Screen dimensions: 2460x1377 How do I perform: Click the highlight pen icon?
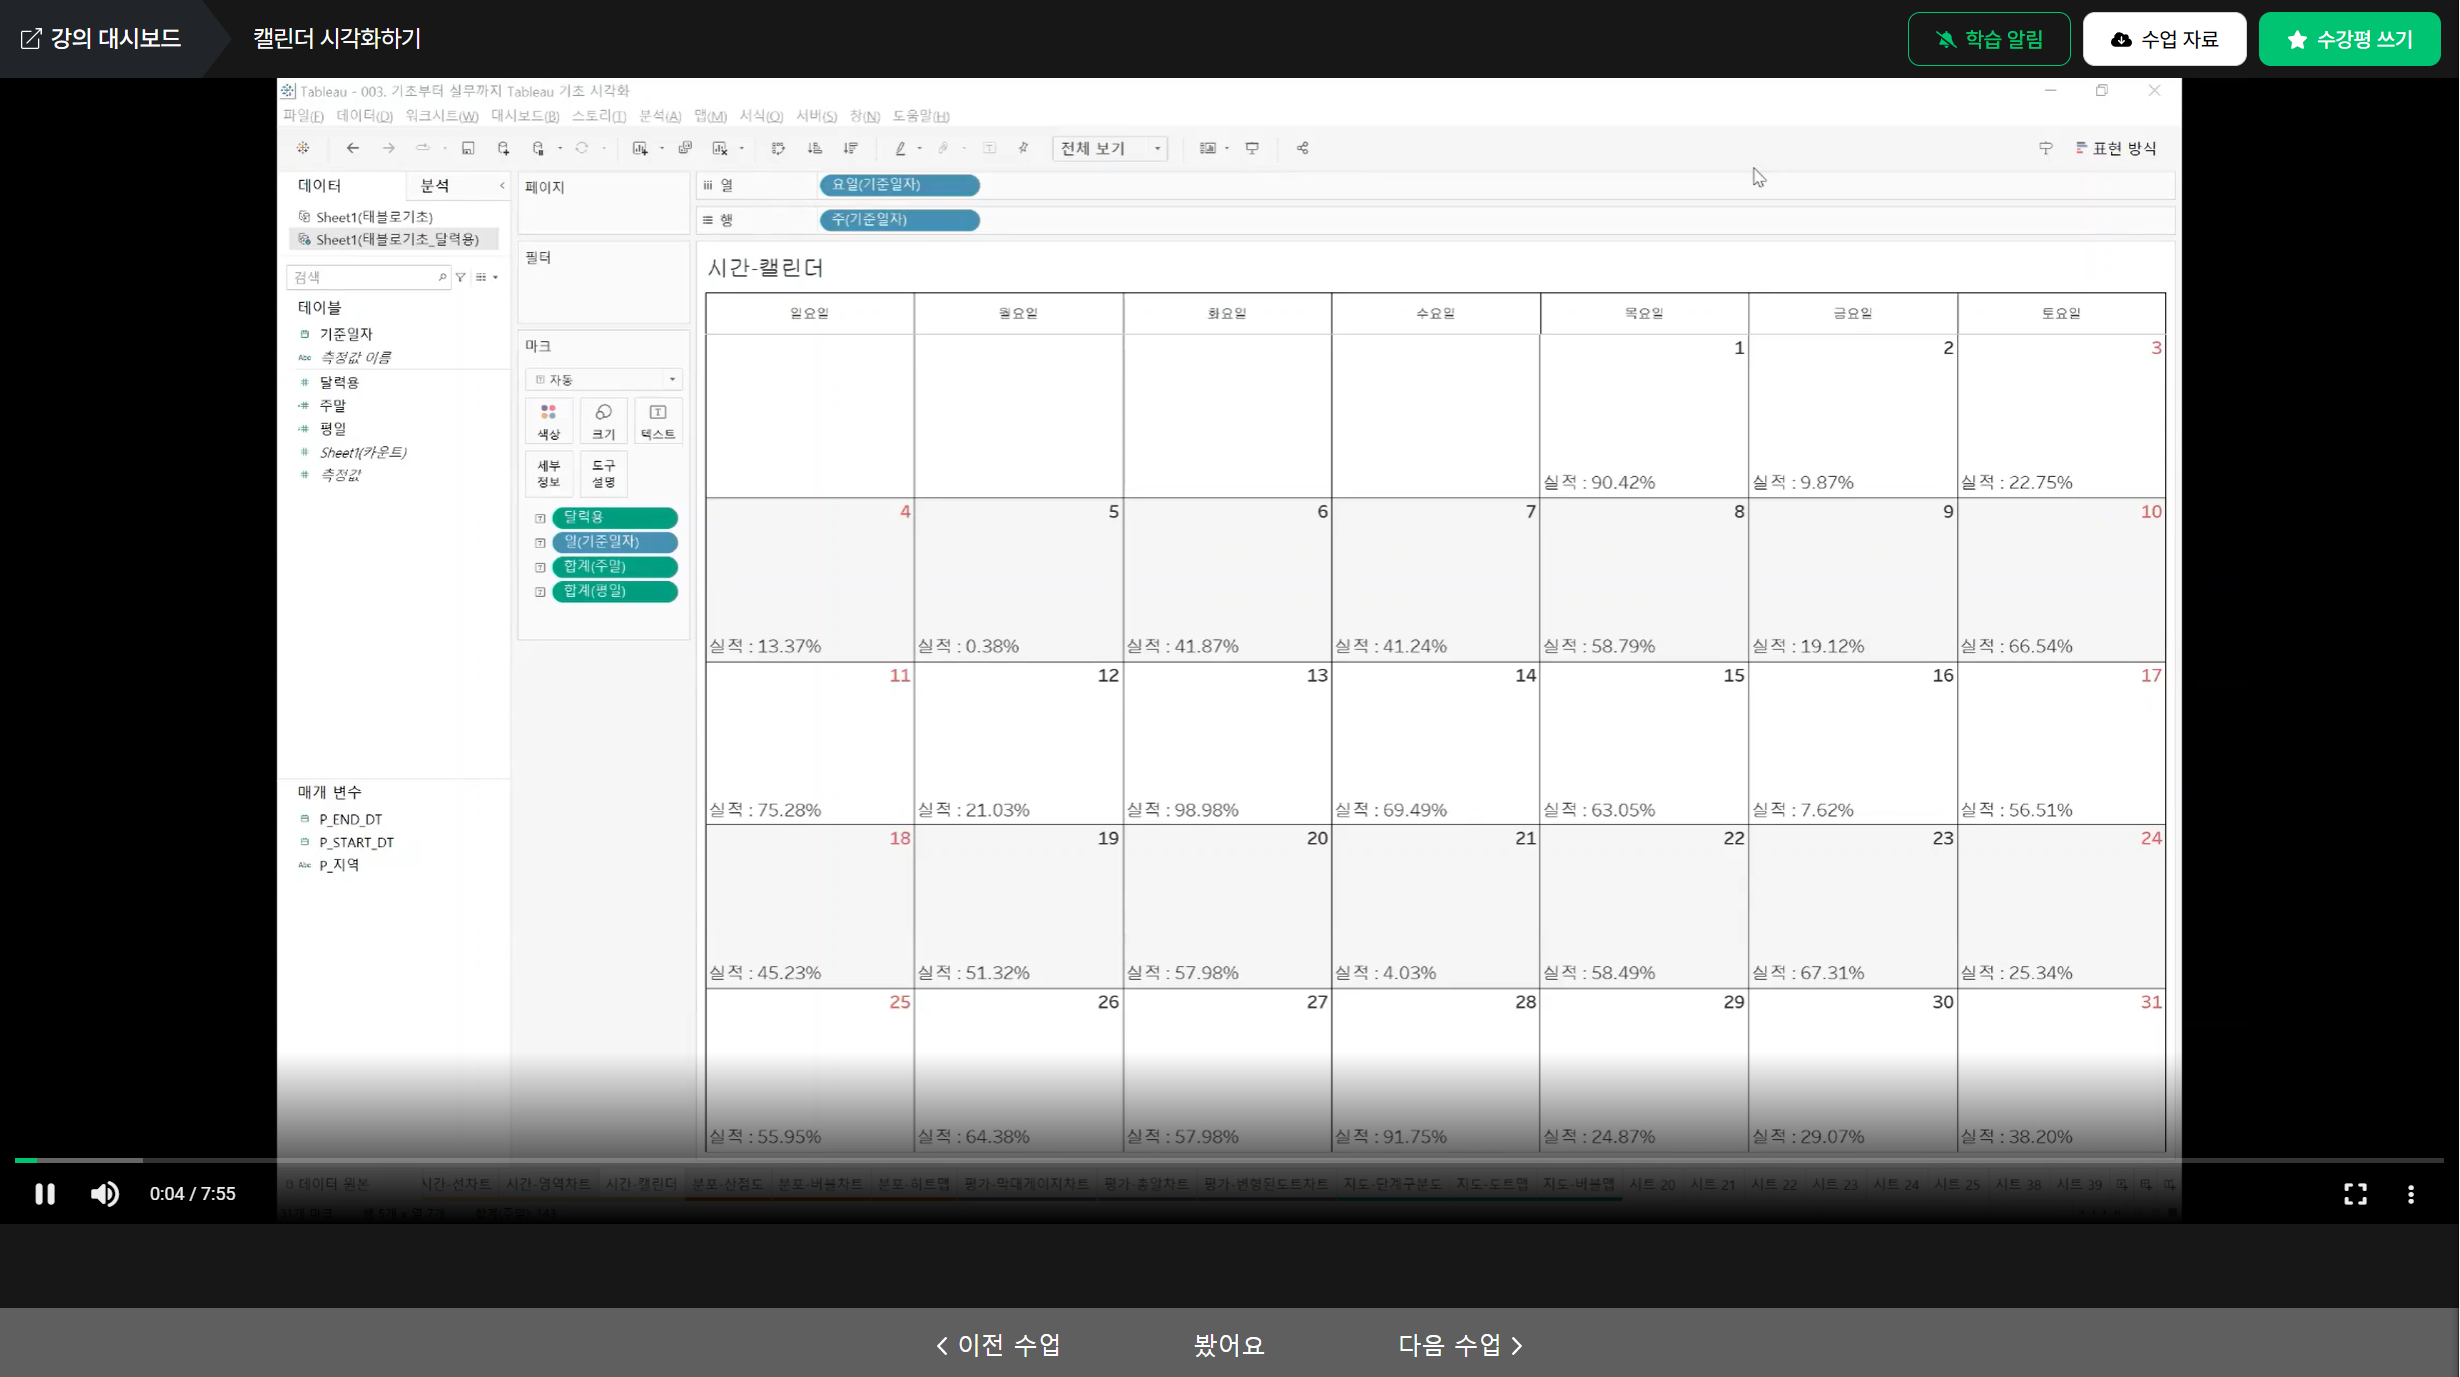[900, 148]
